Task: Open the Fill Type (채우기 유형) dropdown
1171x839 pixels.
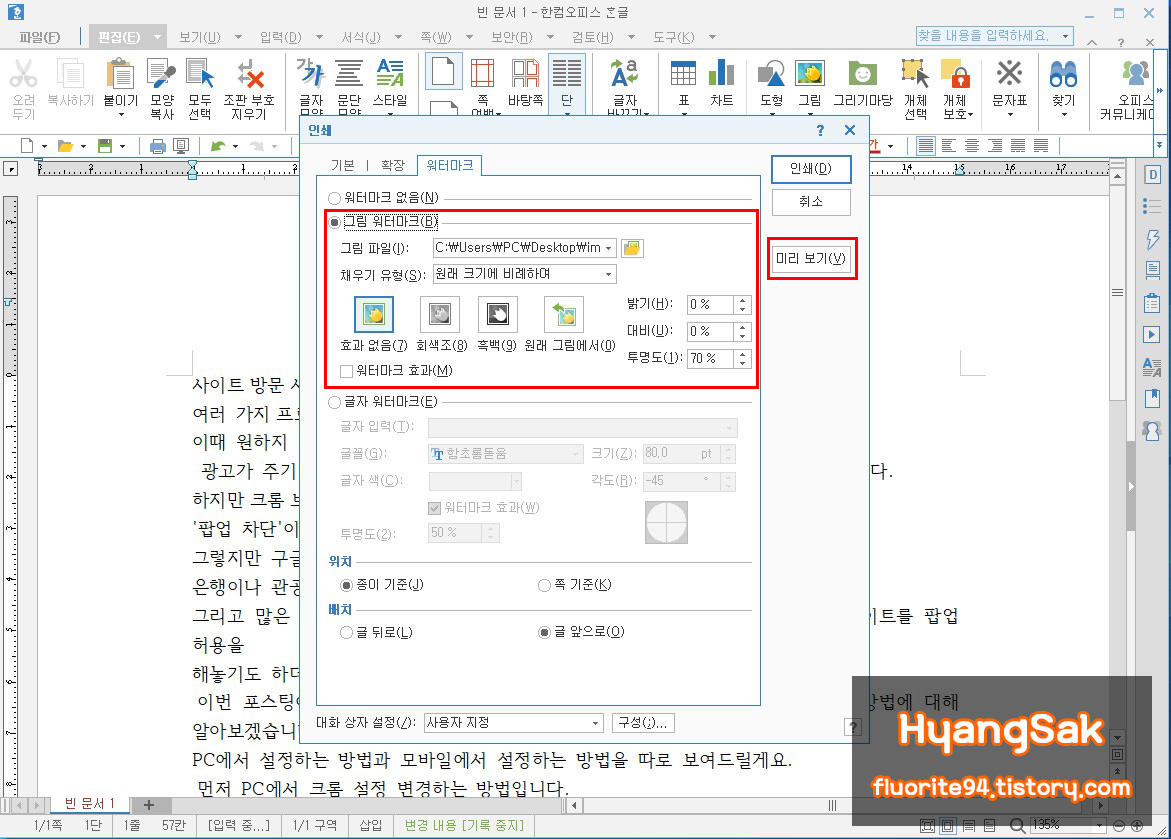Action: point(609,274)
